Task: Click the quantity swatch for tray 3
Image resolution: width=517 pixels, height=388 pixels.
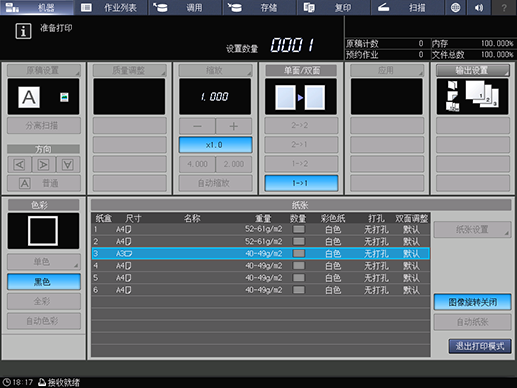Action: pos(299,253)
